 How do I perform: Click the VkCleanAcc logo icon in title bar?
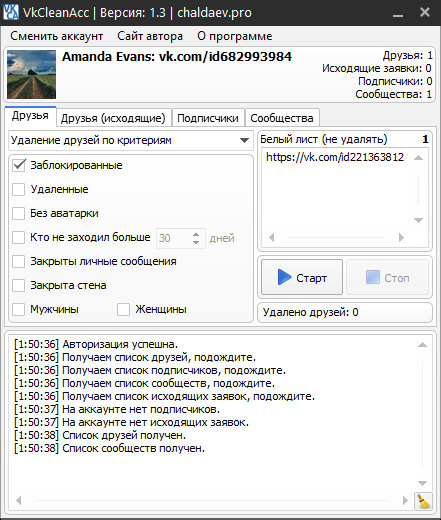click(x=11, y=12)
